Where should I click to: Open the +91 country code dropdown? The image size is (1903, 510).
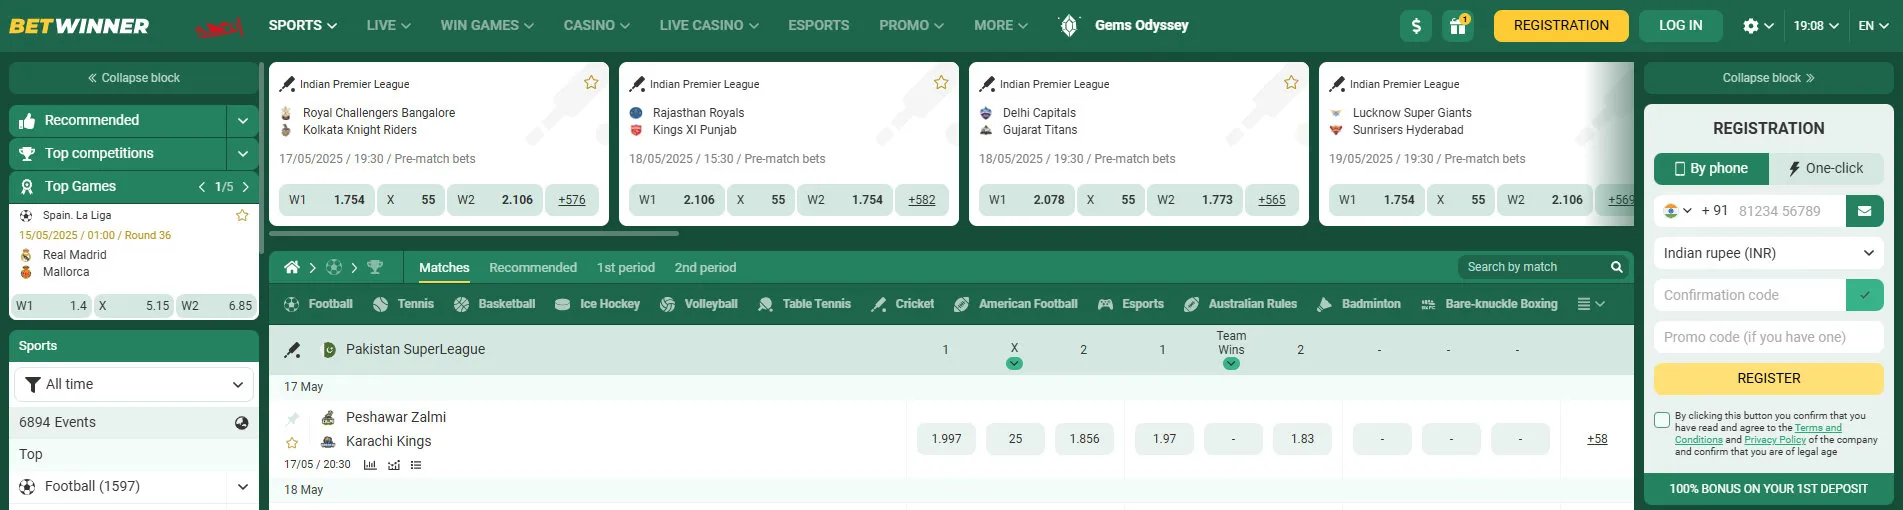coord(1678,211)
